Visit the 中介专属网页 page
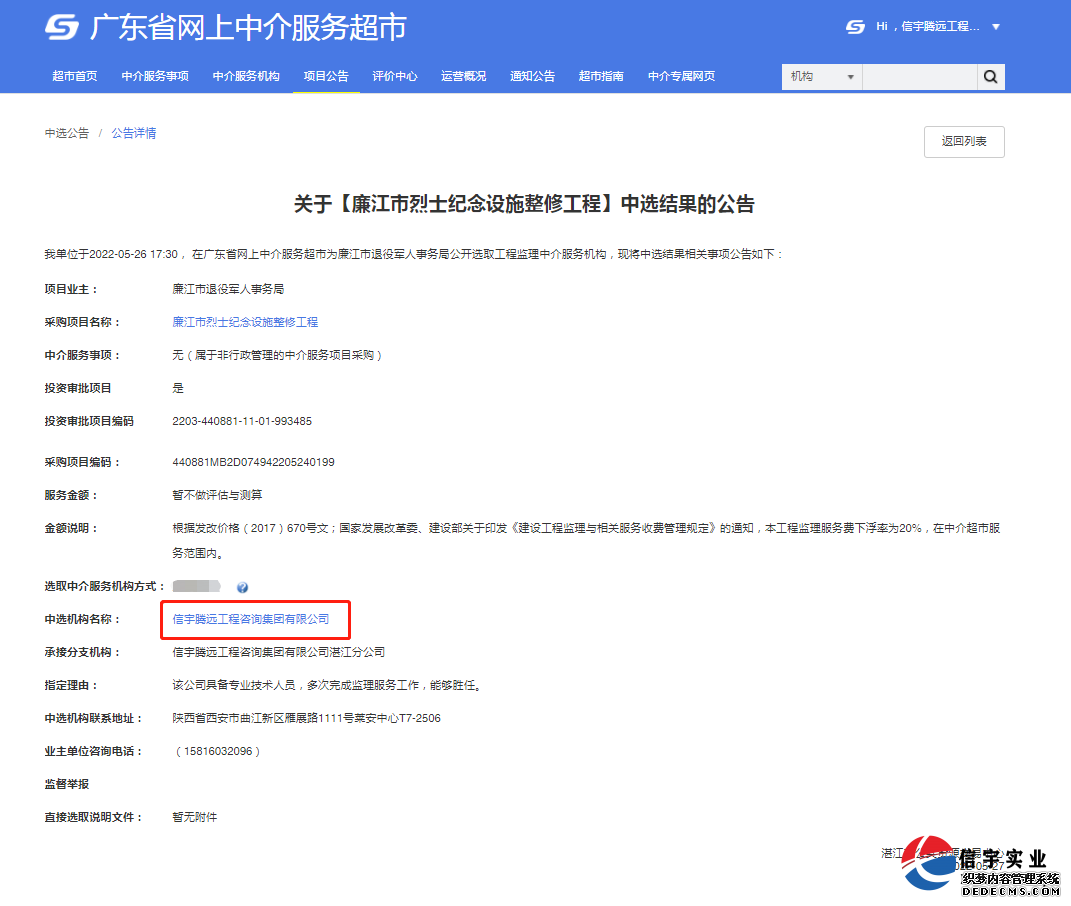This screenshot has height=906, width=1071. click(x=682, y=75)
